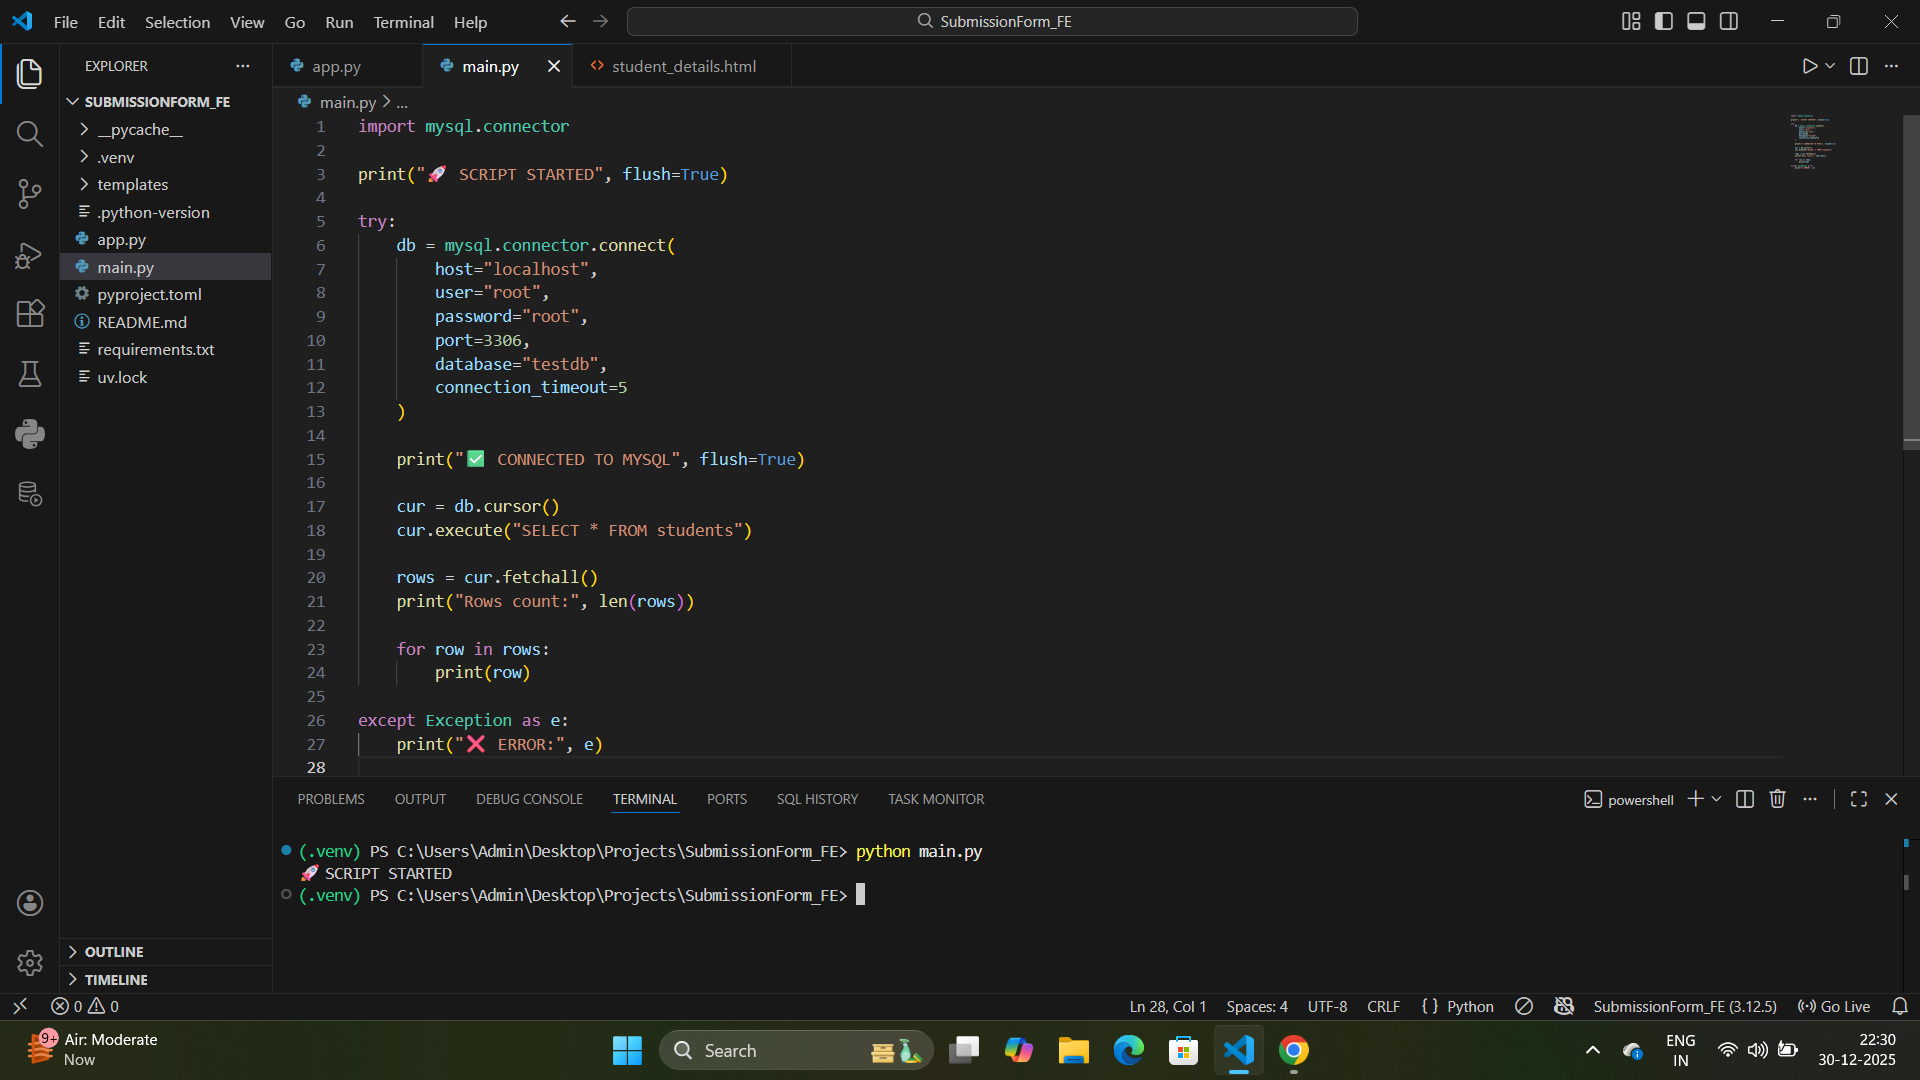Open new terminal launch profile dropdown
The height and width of the screenshot is (1080, 1920).
[1717, 799]
